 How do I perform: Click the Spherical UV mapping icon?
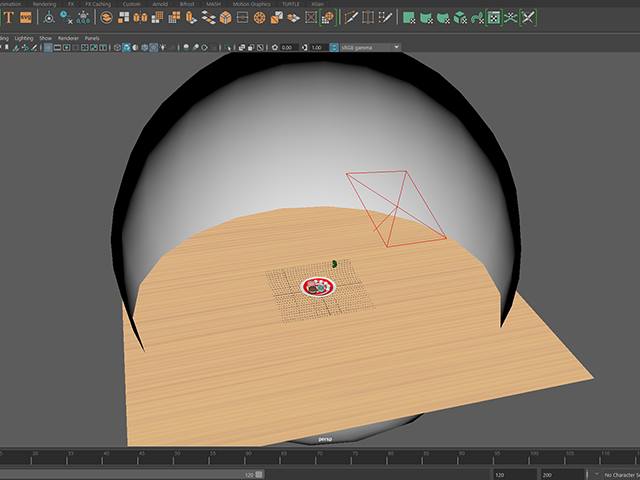(443, 18)
